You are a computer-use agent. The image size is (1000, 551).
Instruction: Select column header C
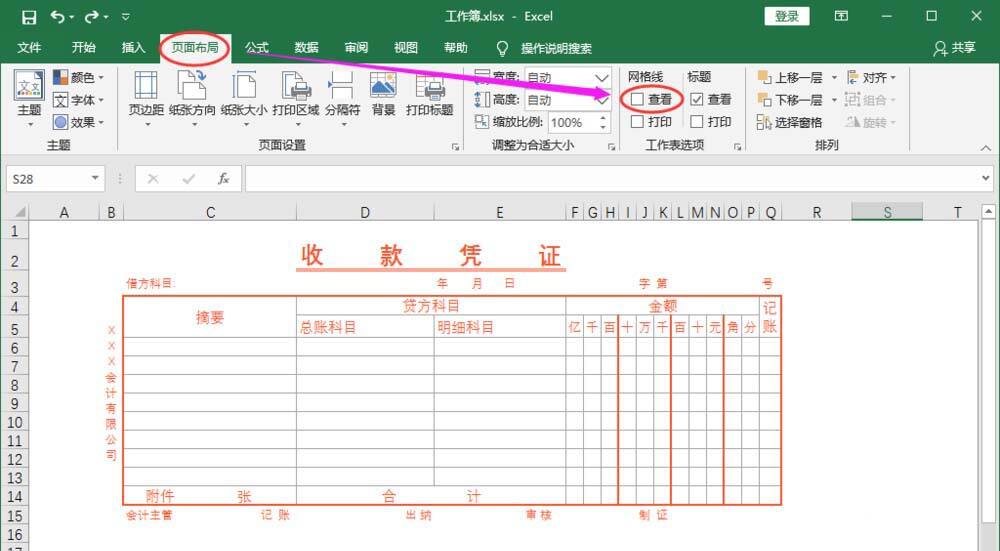click(210, 212)
